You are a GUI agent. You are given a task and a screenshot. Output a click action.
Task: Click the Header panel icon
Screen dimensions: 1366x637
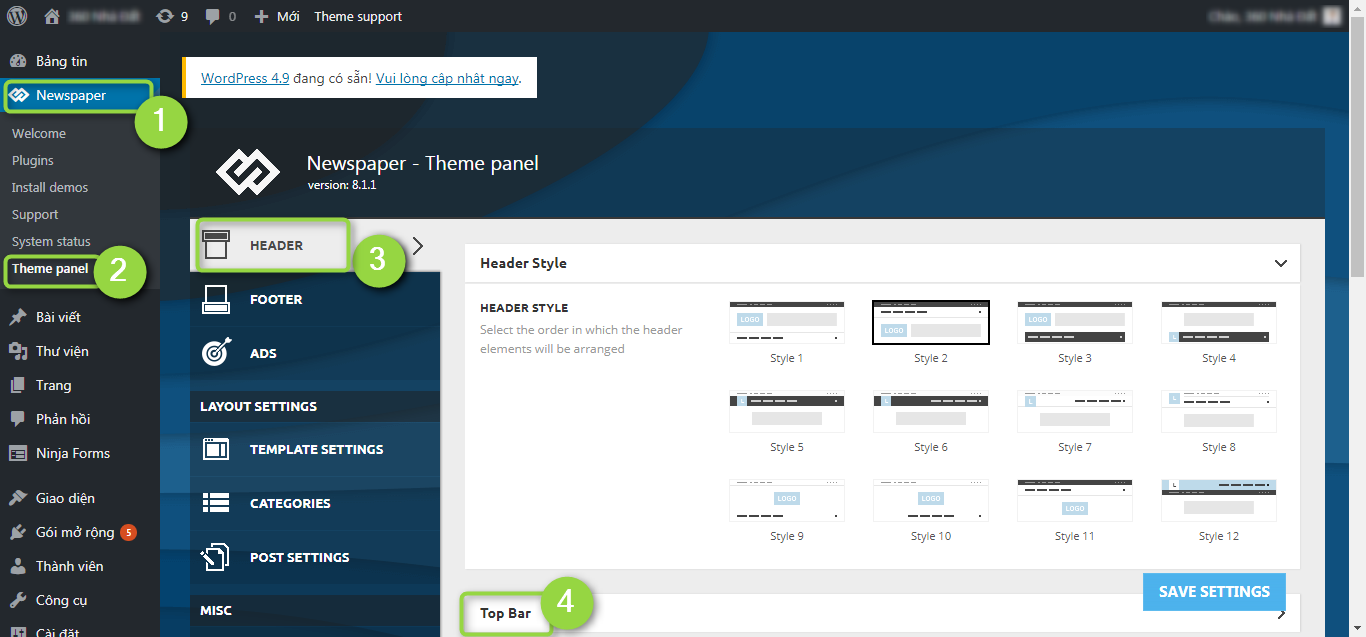216,245
